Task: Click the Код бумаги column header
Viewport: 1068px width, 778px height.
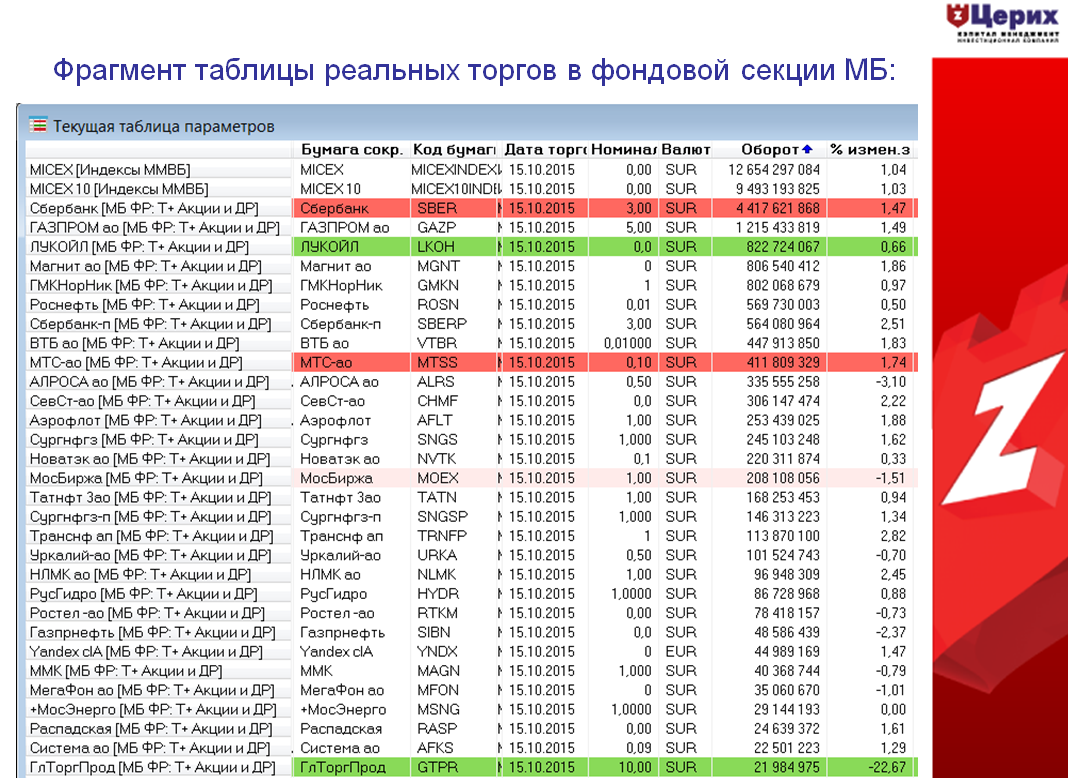Action: coord(454,150)
